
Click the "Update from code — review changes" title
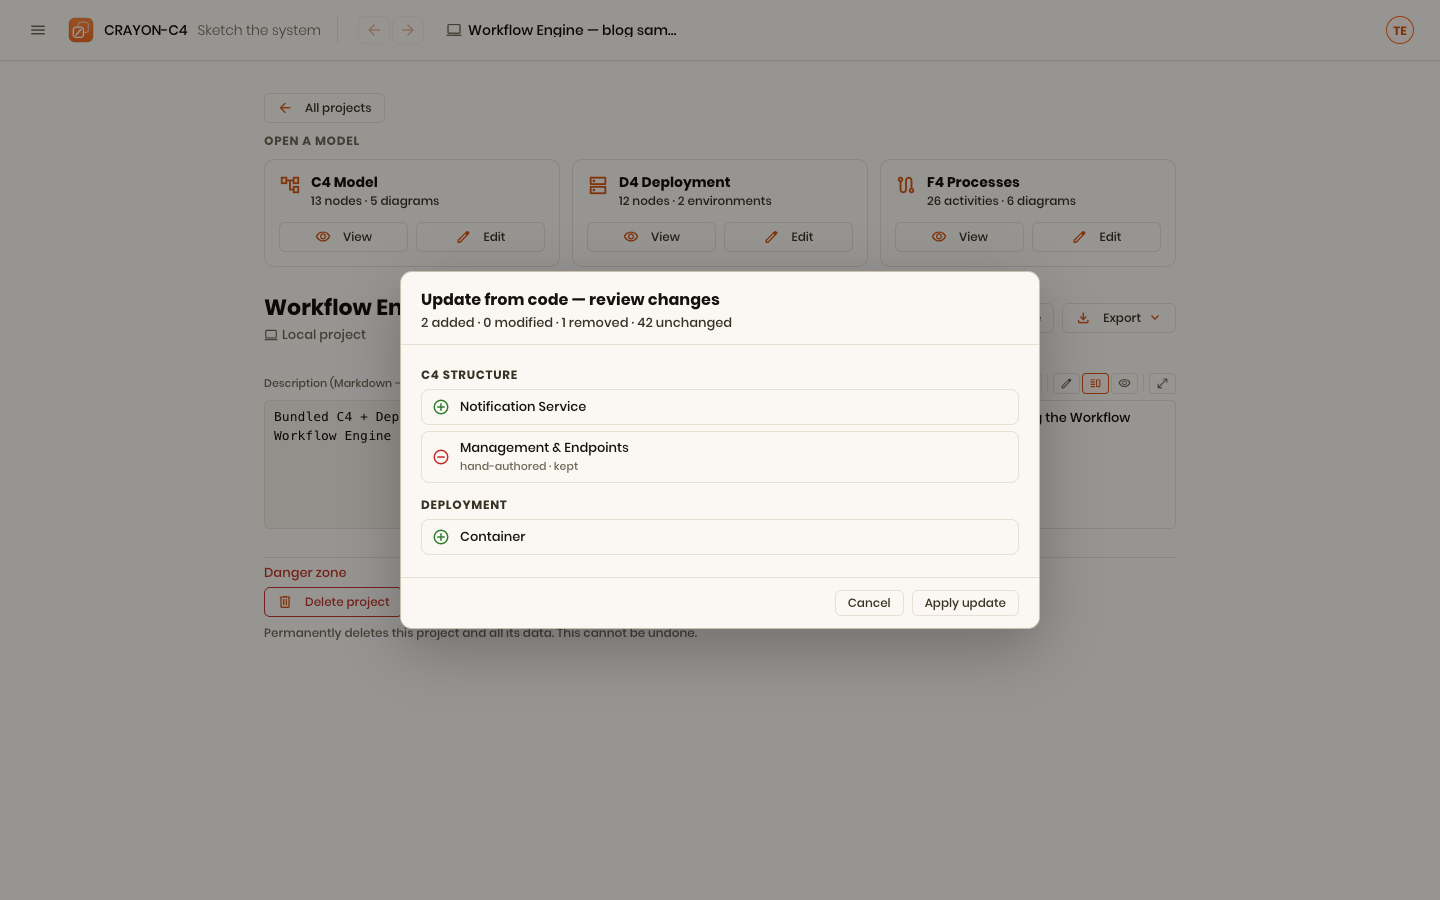click(570, 299)
